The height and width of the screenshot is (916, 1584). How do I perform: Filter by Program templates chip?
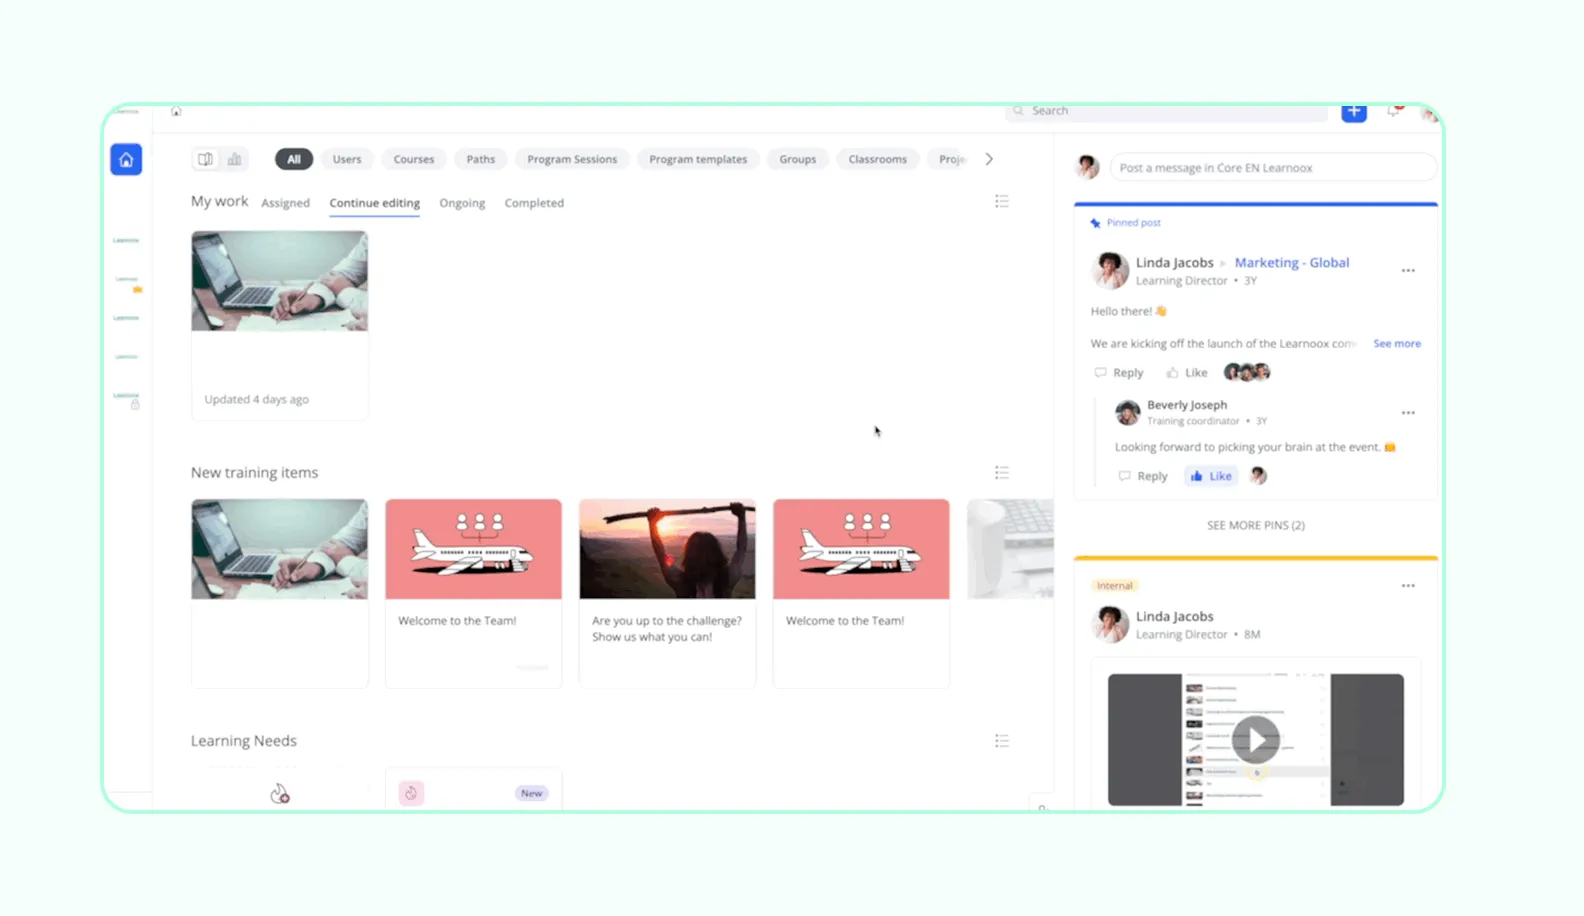(x=698, y=159)
